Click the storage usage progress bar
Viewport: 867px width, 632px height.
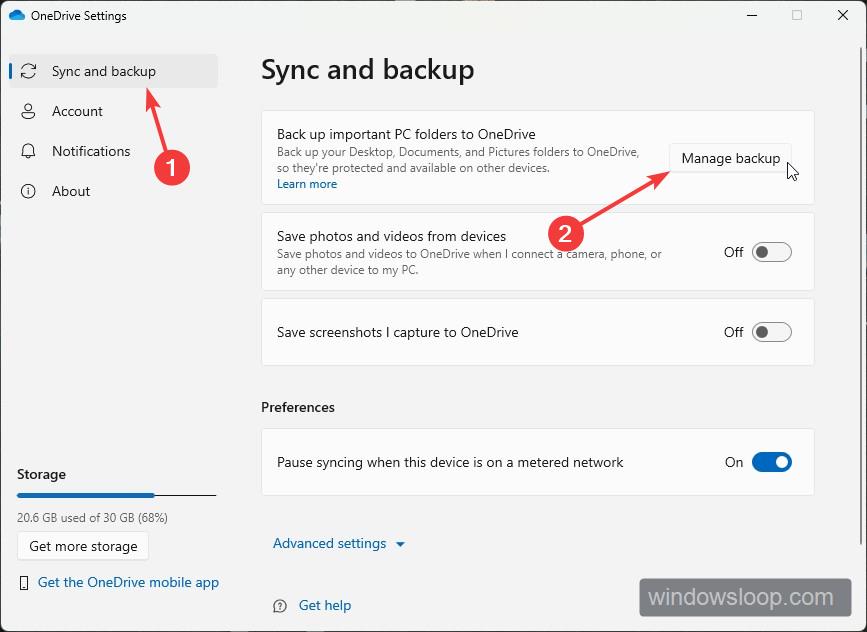coord(116,495)
